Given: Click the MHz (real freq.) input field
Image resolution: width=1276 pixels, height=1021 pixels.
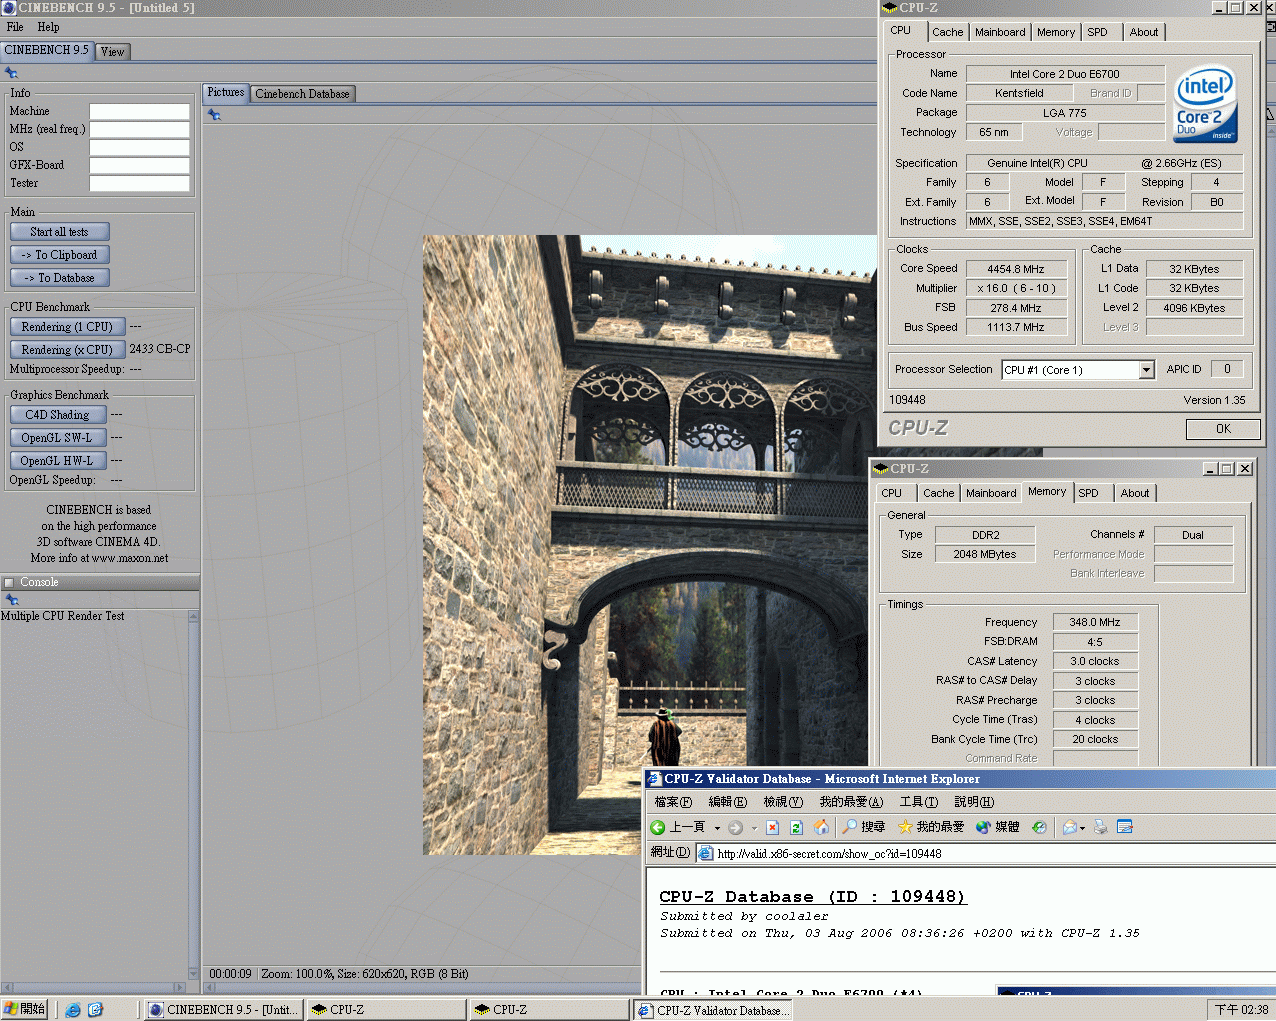Looking at the screenshot, I should [139, 129].
